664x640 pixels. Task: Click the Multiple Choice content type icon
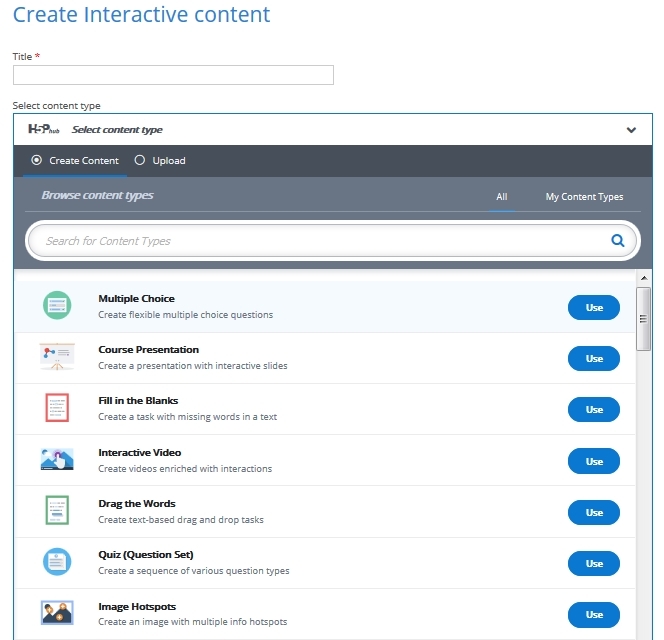(57, 306)
